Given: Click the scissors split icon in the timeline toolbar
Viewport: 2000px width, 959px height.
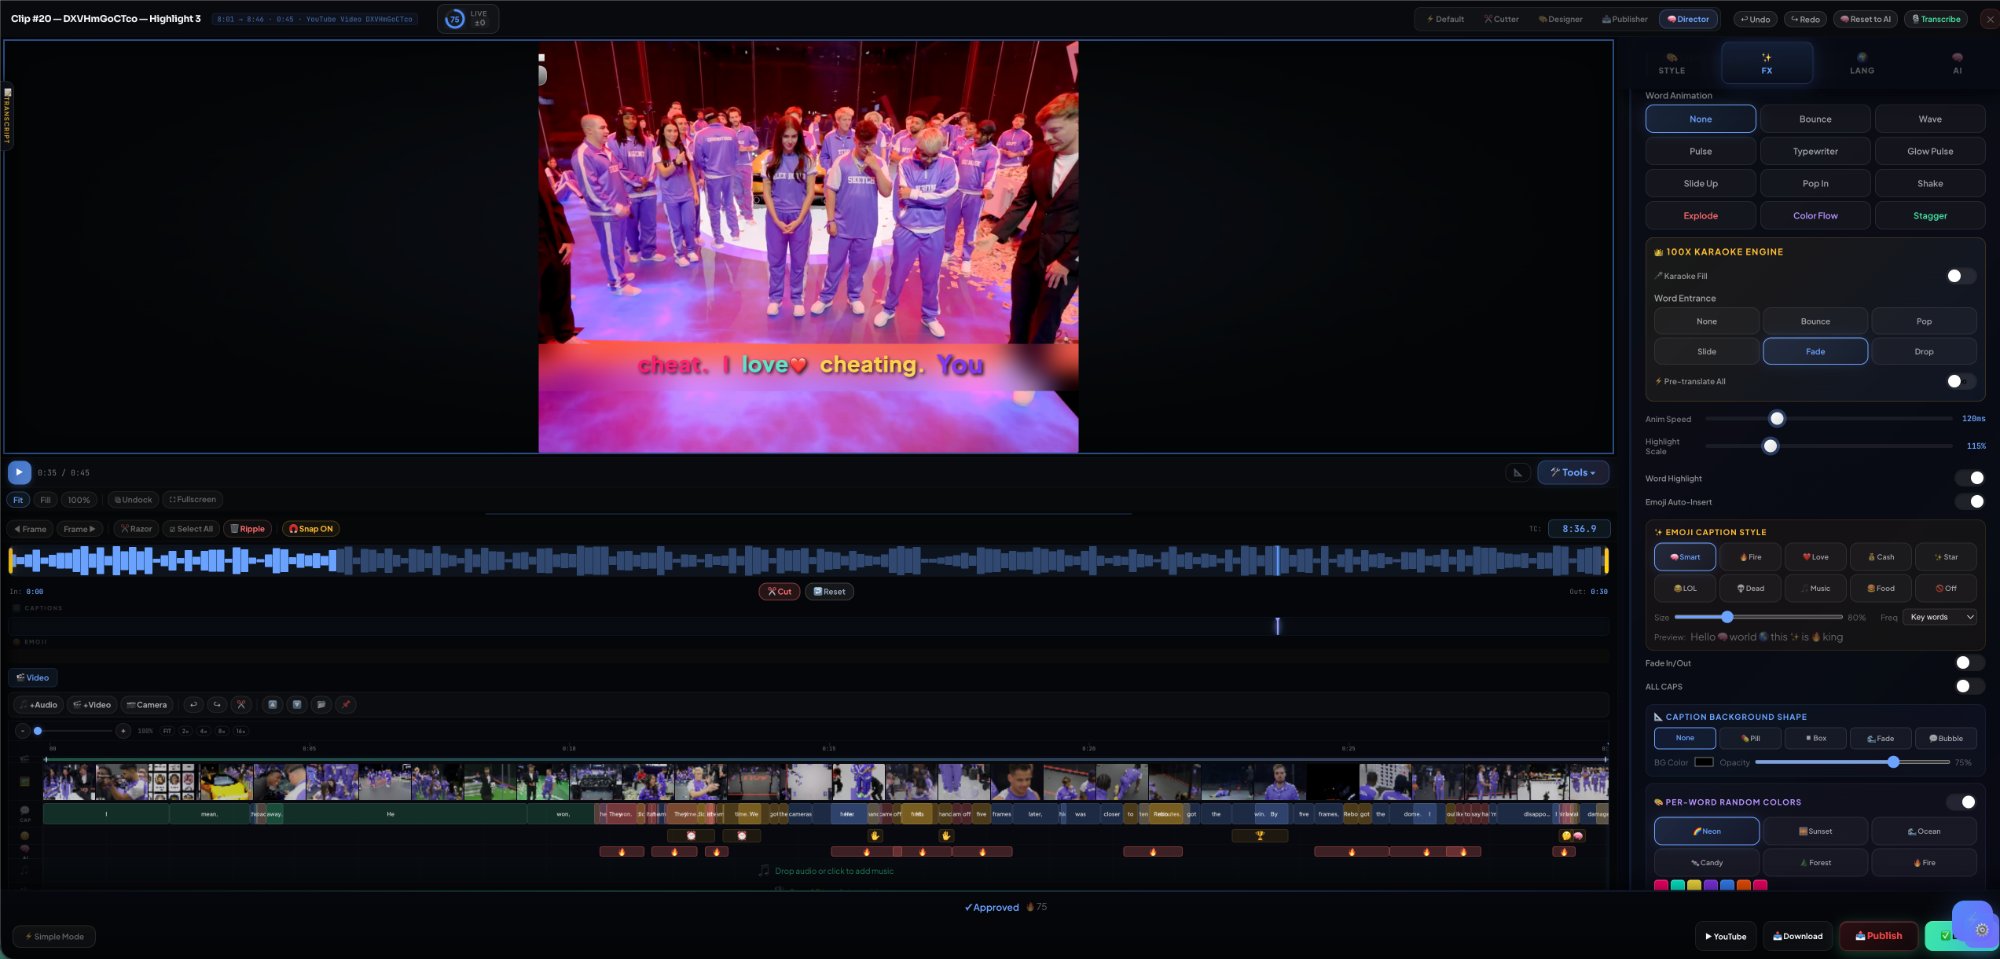Looking at the screenshot, I should click(x=241, y=705).
